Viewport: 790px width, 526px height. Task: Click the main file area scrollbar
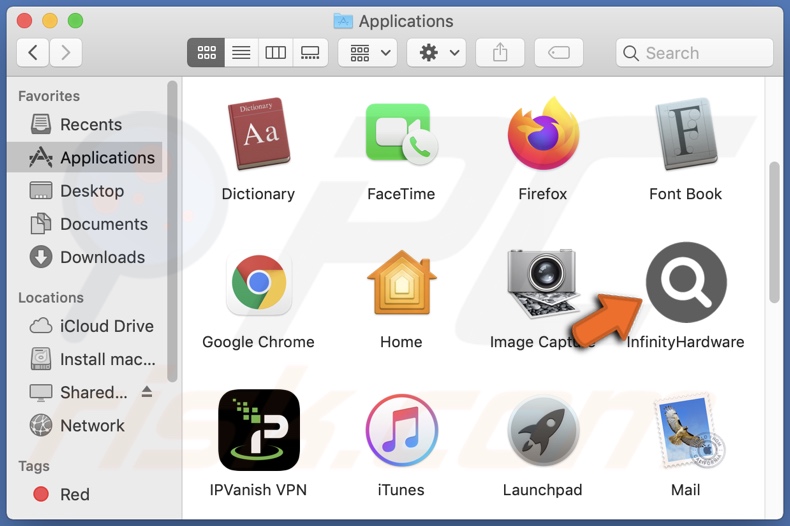point(774,232)
